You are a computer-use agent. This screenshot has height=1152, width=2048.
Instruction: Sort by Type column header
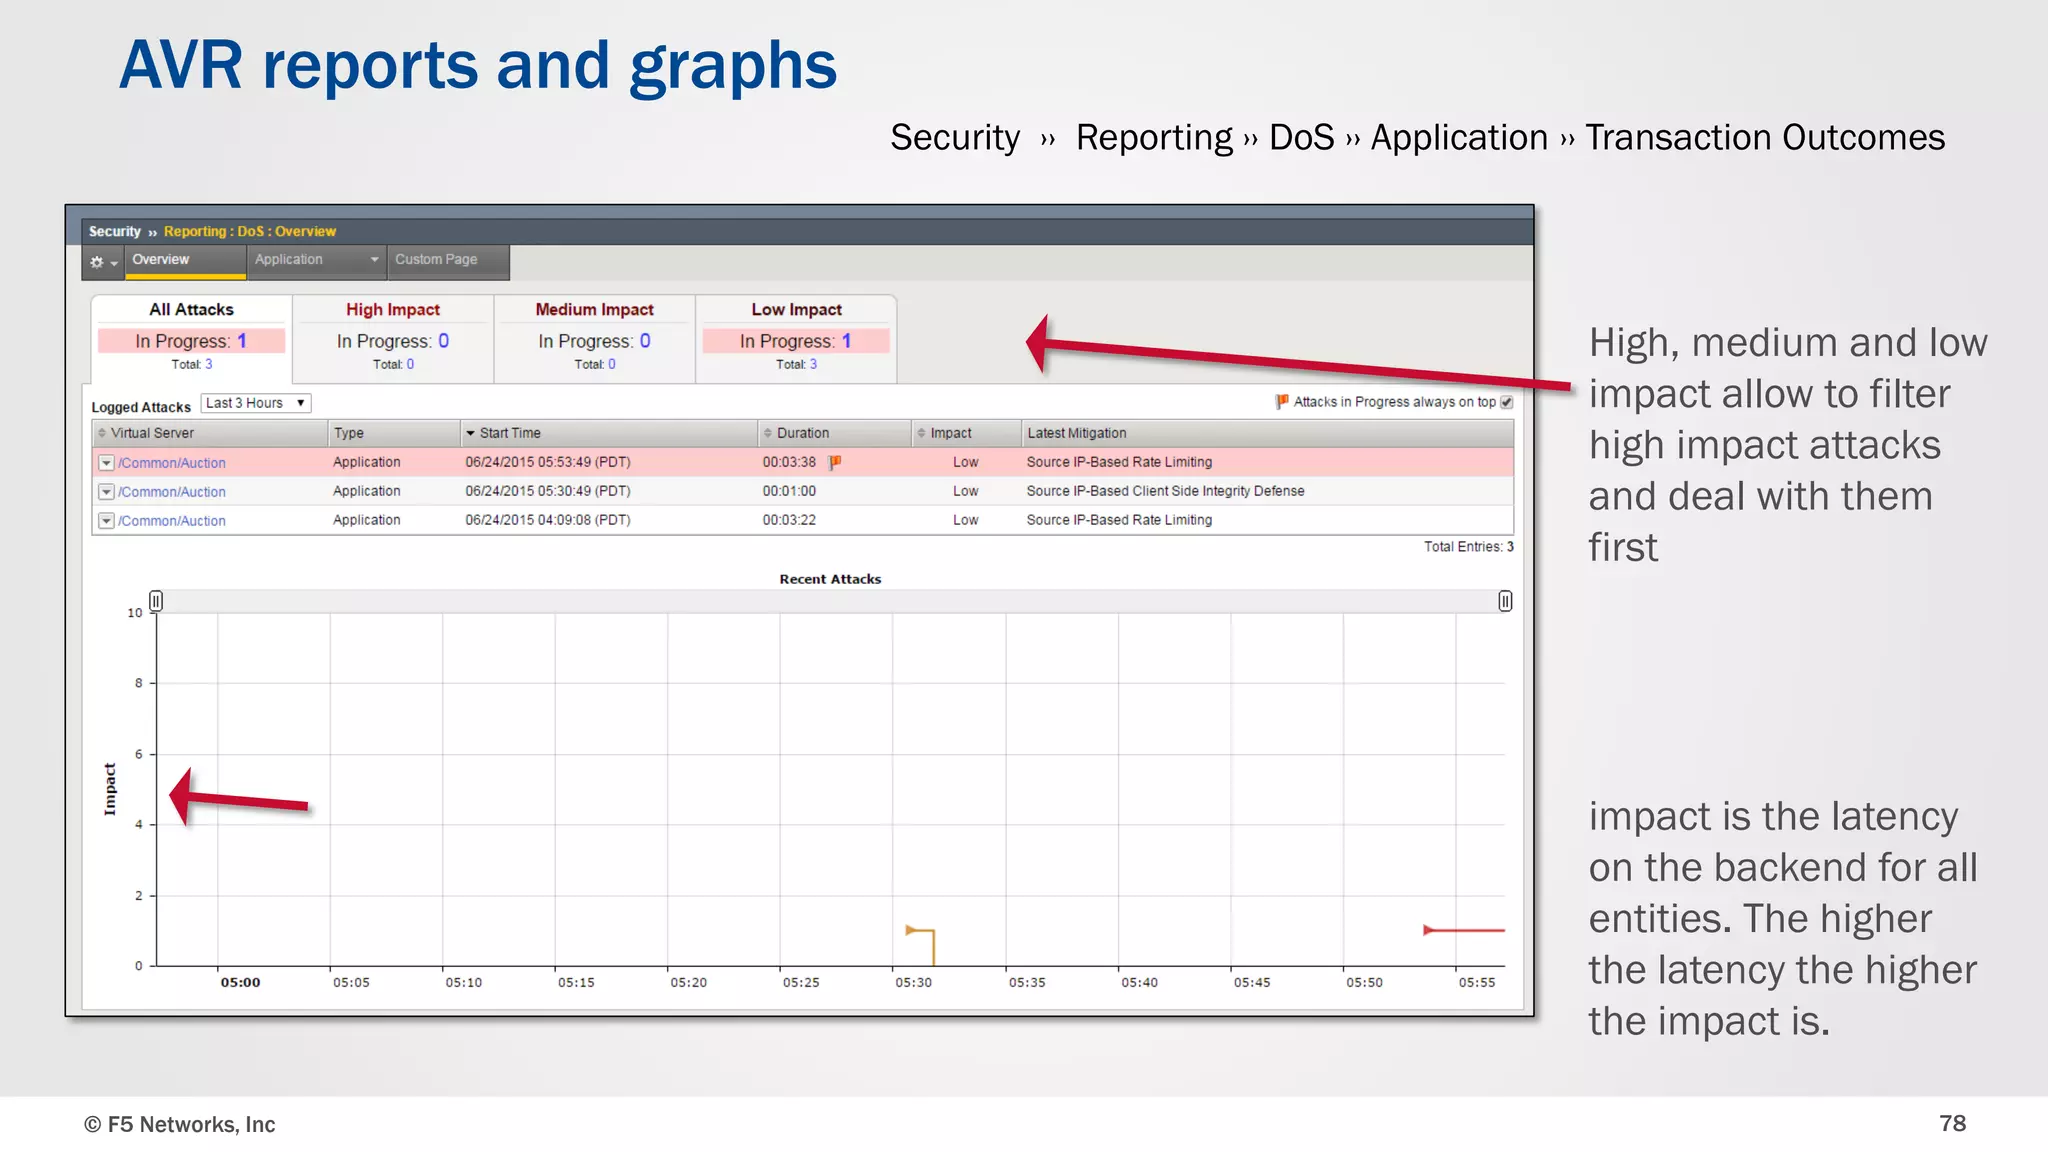pyautogui.click(x=394, y=433)
